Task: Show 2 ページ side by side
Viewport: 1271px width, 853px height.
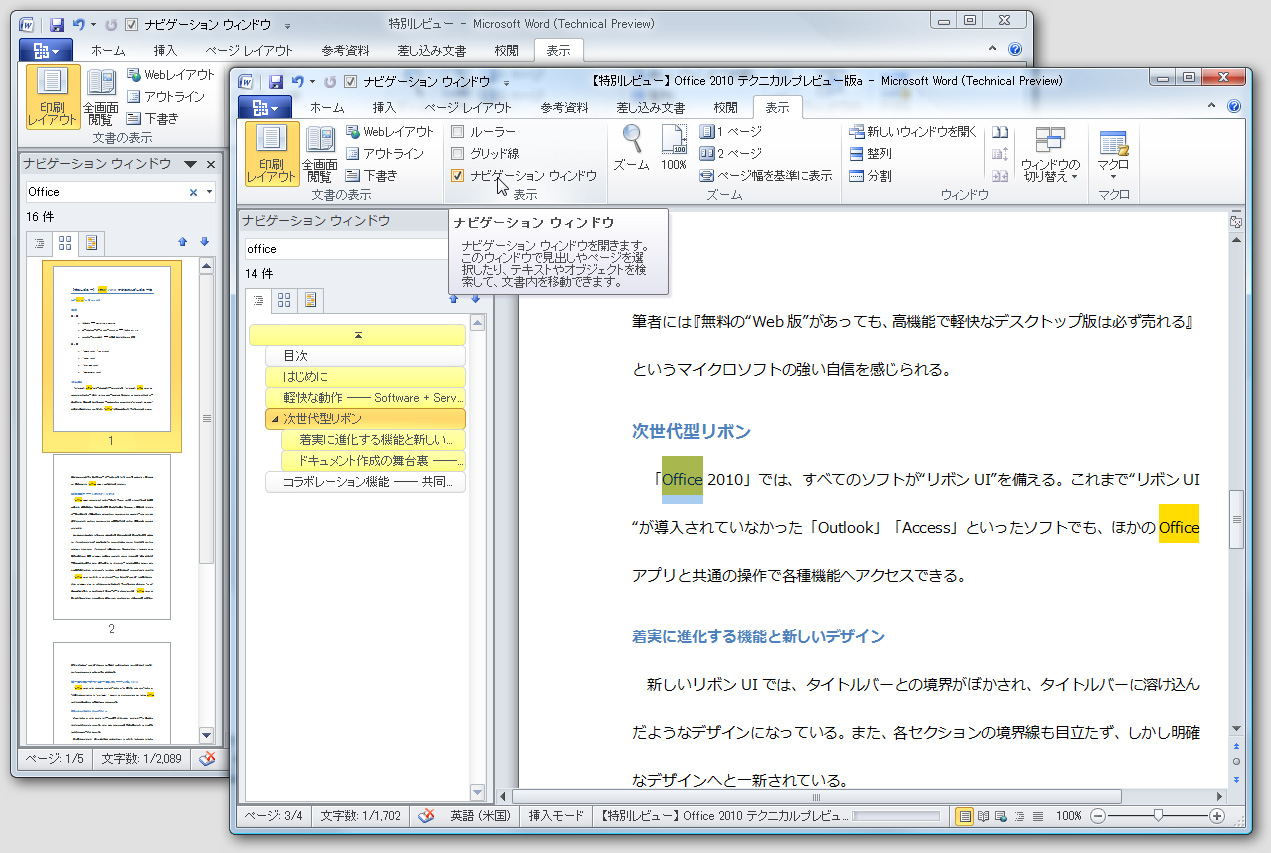Action: coord(730,154)
